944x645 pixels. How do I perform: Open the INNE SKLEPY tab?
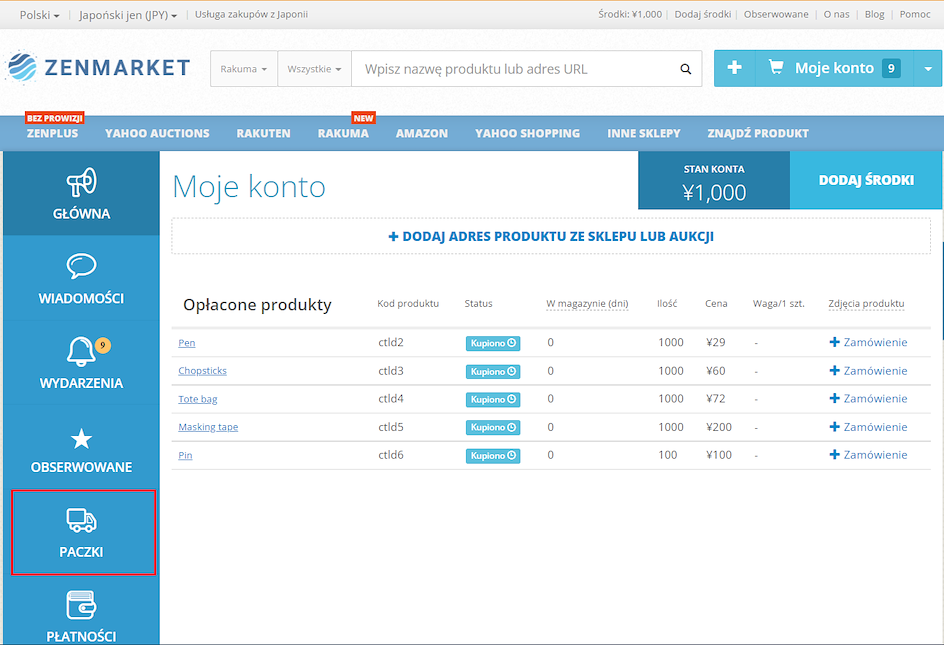click(644, 133)
